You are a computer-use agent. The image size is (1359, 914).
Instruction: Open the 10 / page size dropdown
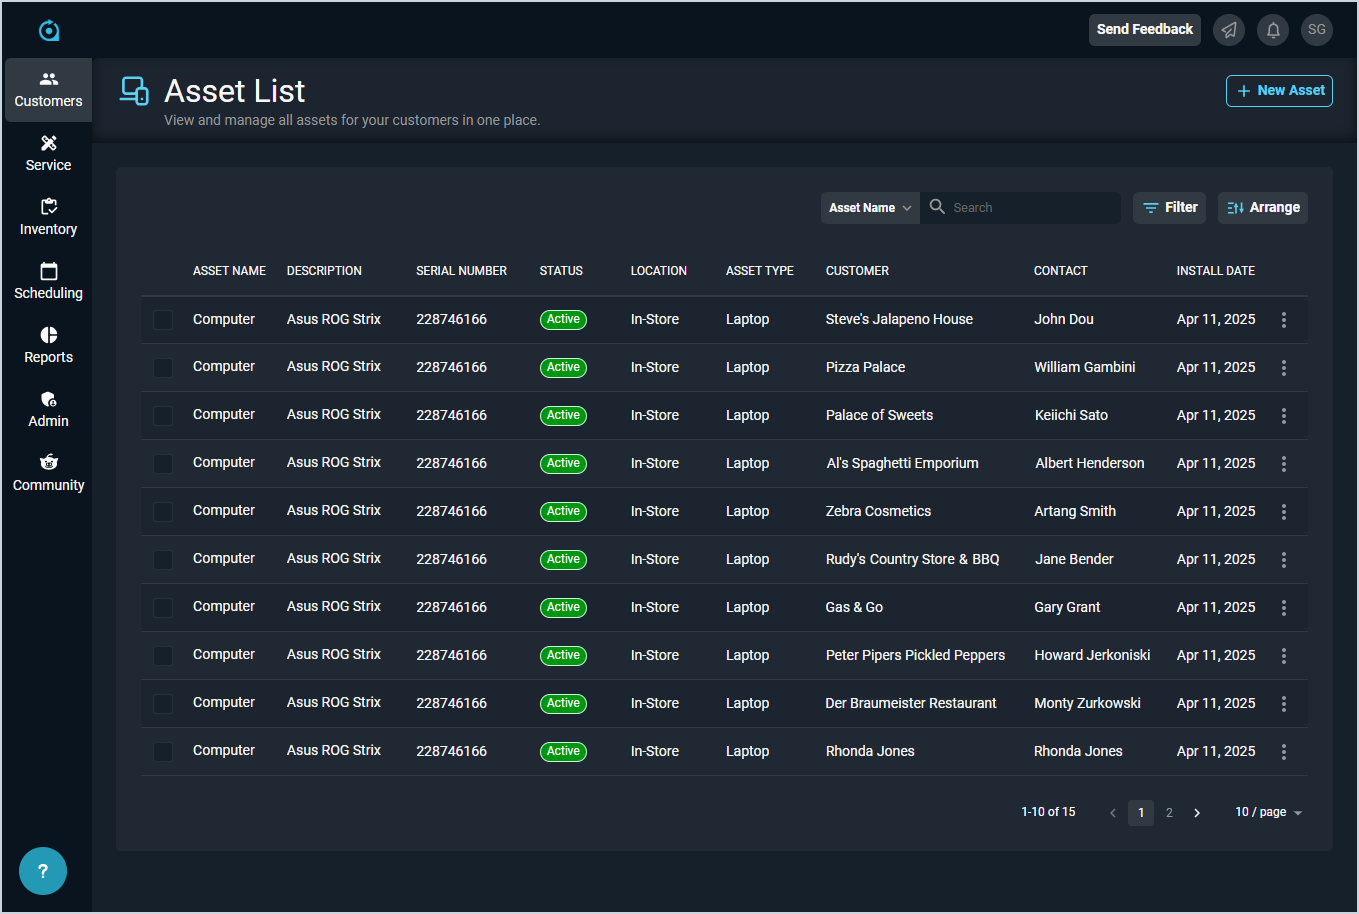pos(1268,813)
